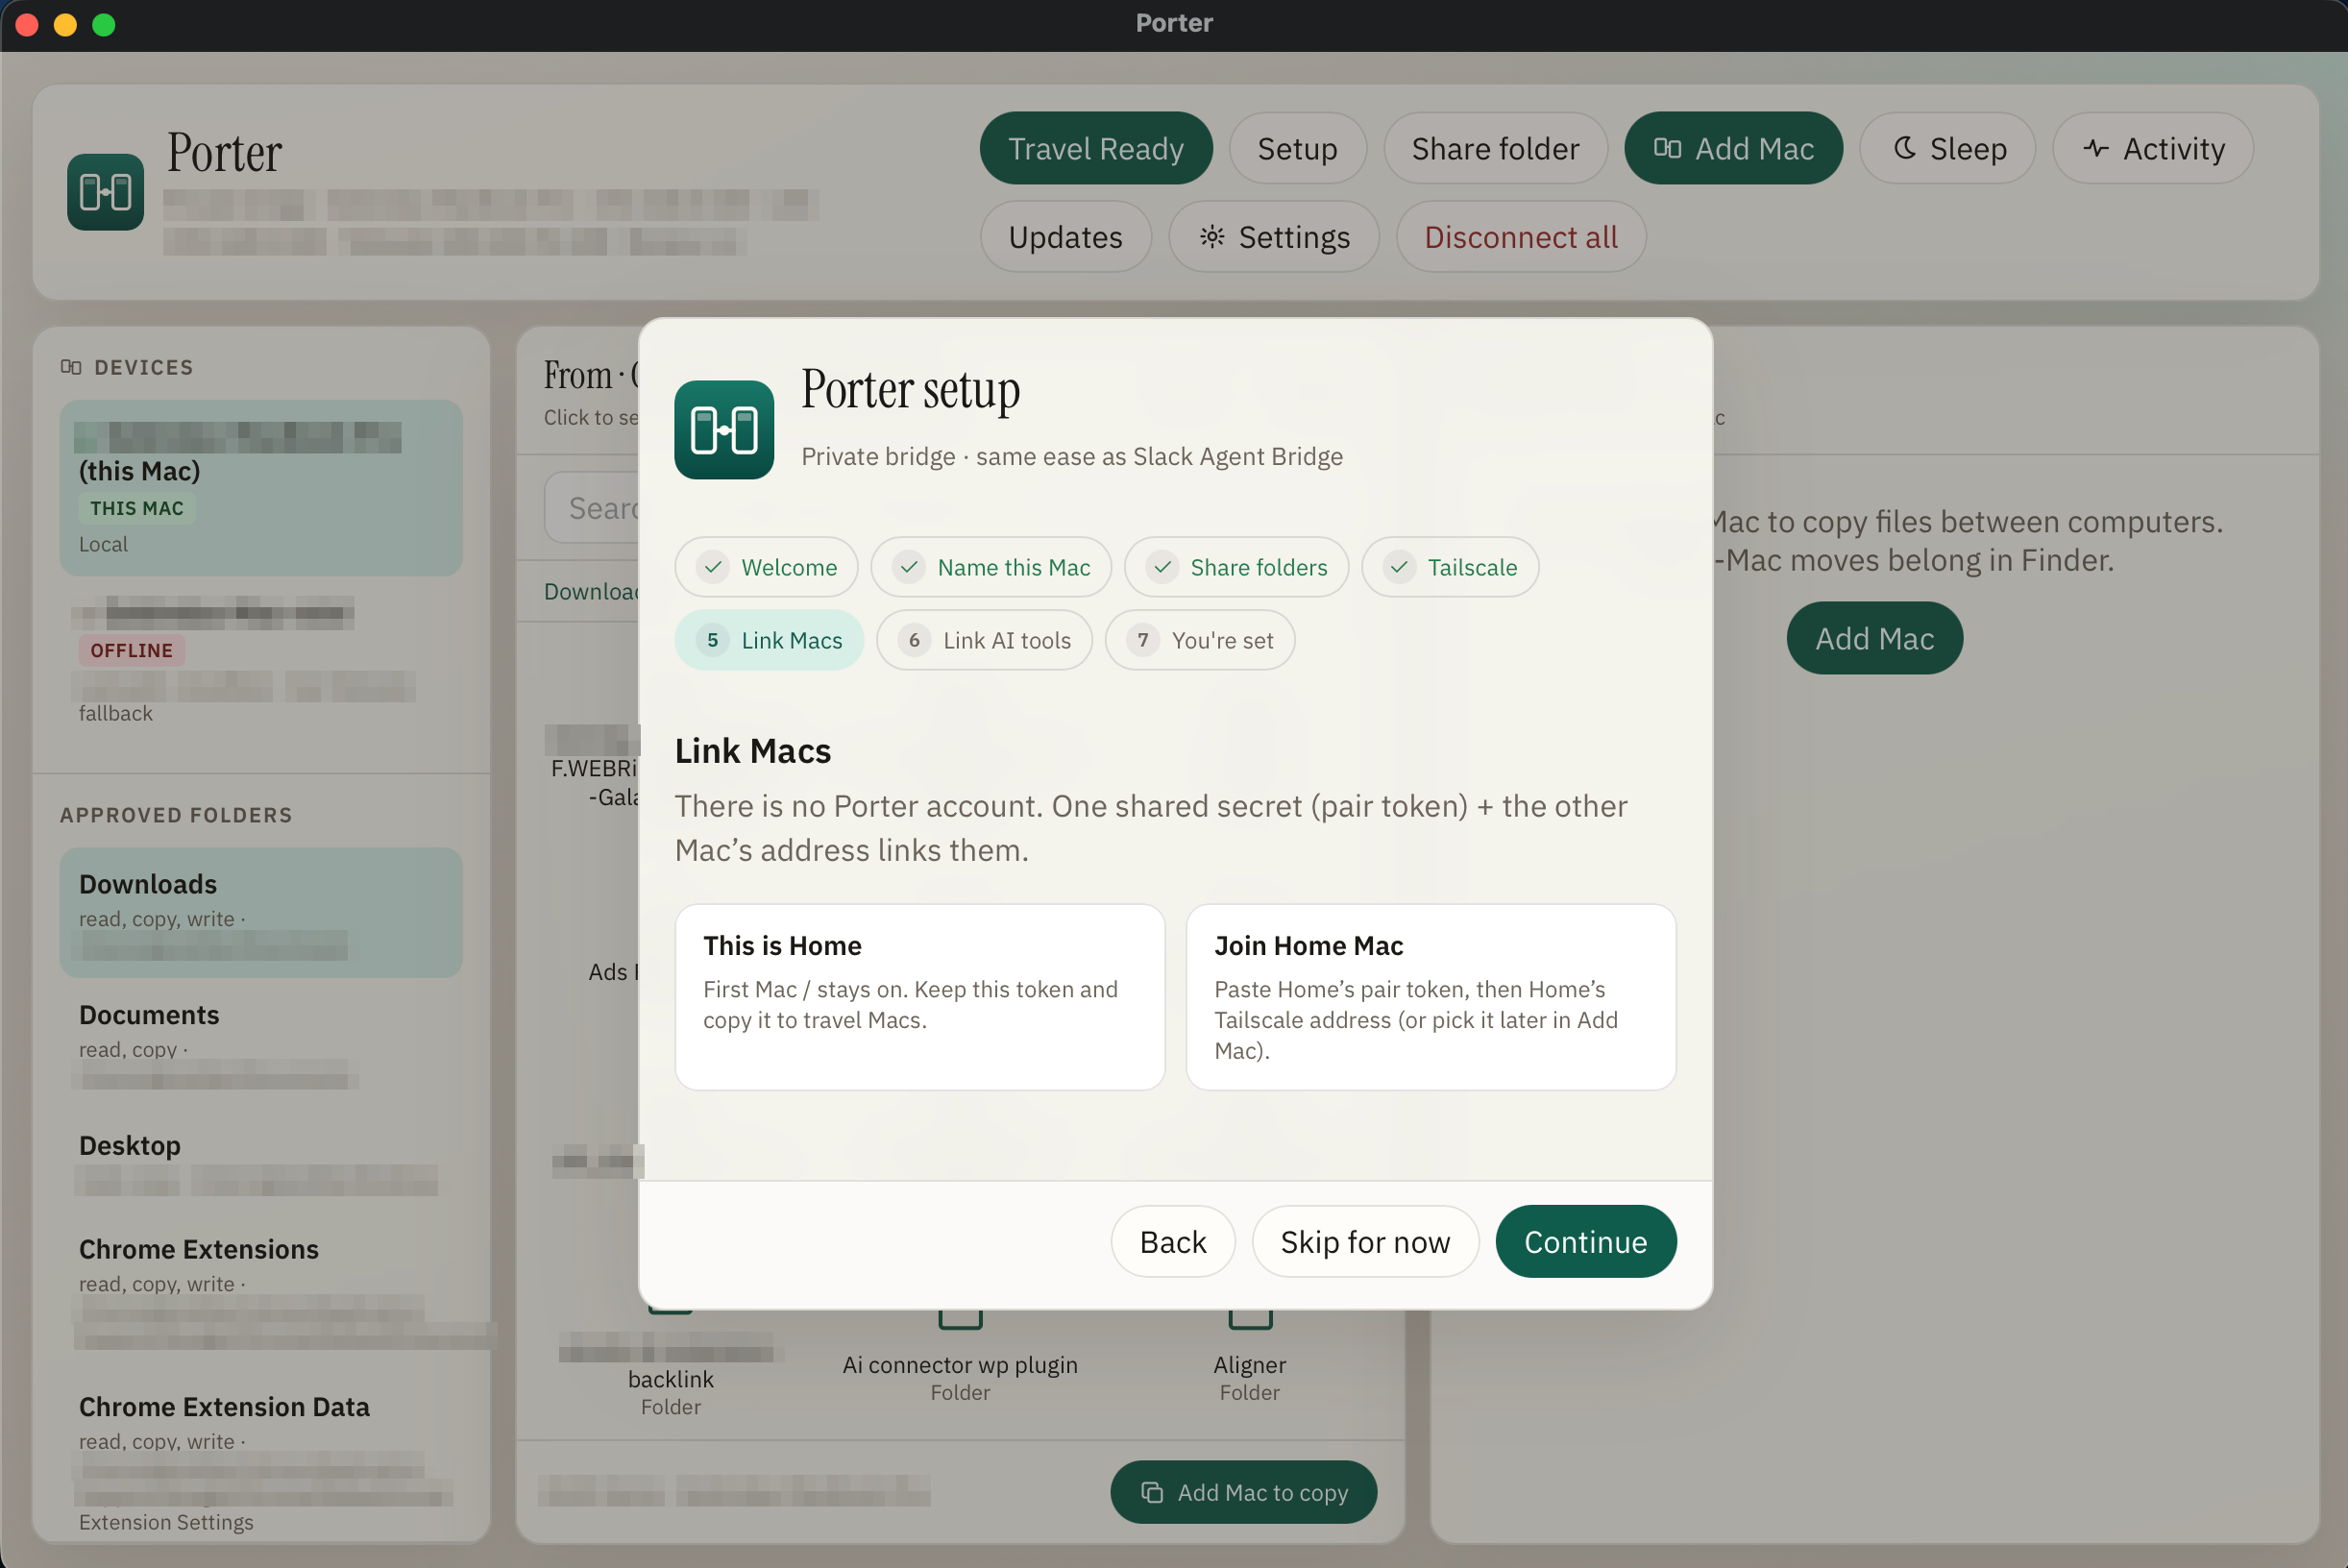Select the (this Mac) device in Devices
Screen dimensions: 2348x1568
(x=261, y=488)
